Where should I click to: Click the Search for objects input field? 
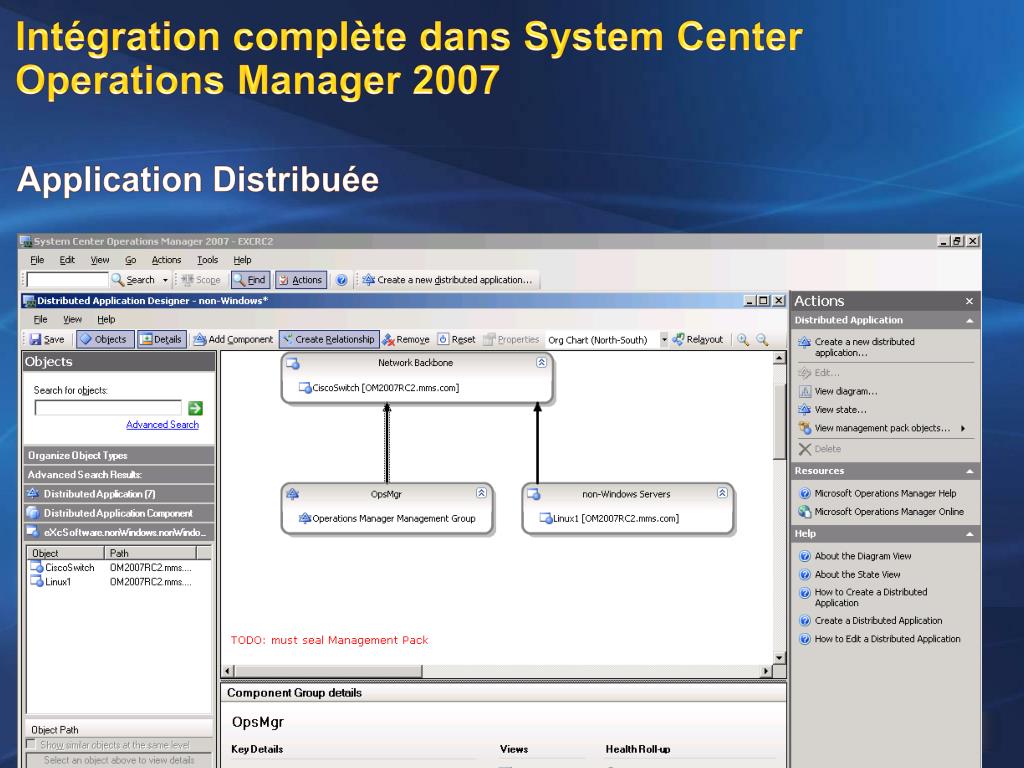click(x=108, y=408)
